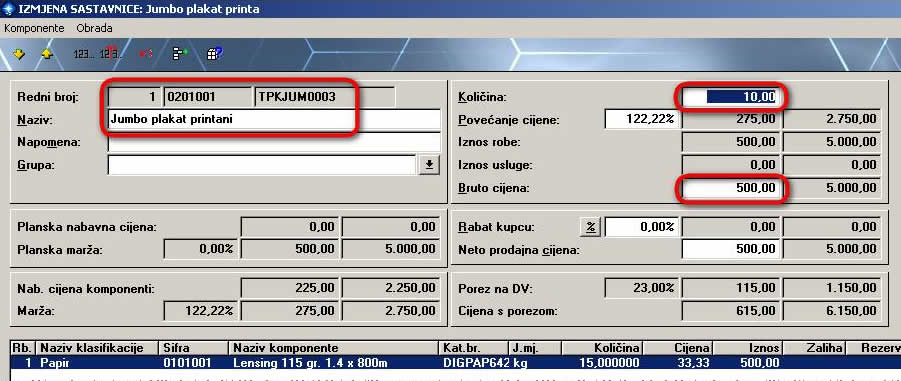The height and width of the screenshot is (381, 901).
Task: Click the plain 123 numbering toolbar icon
Action: tap(83, 54)
